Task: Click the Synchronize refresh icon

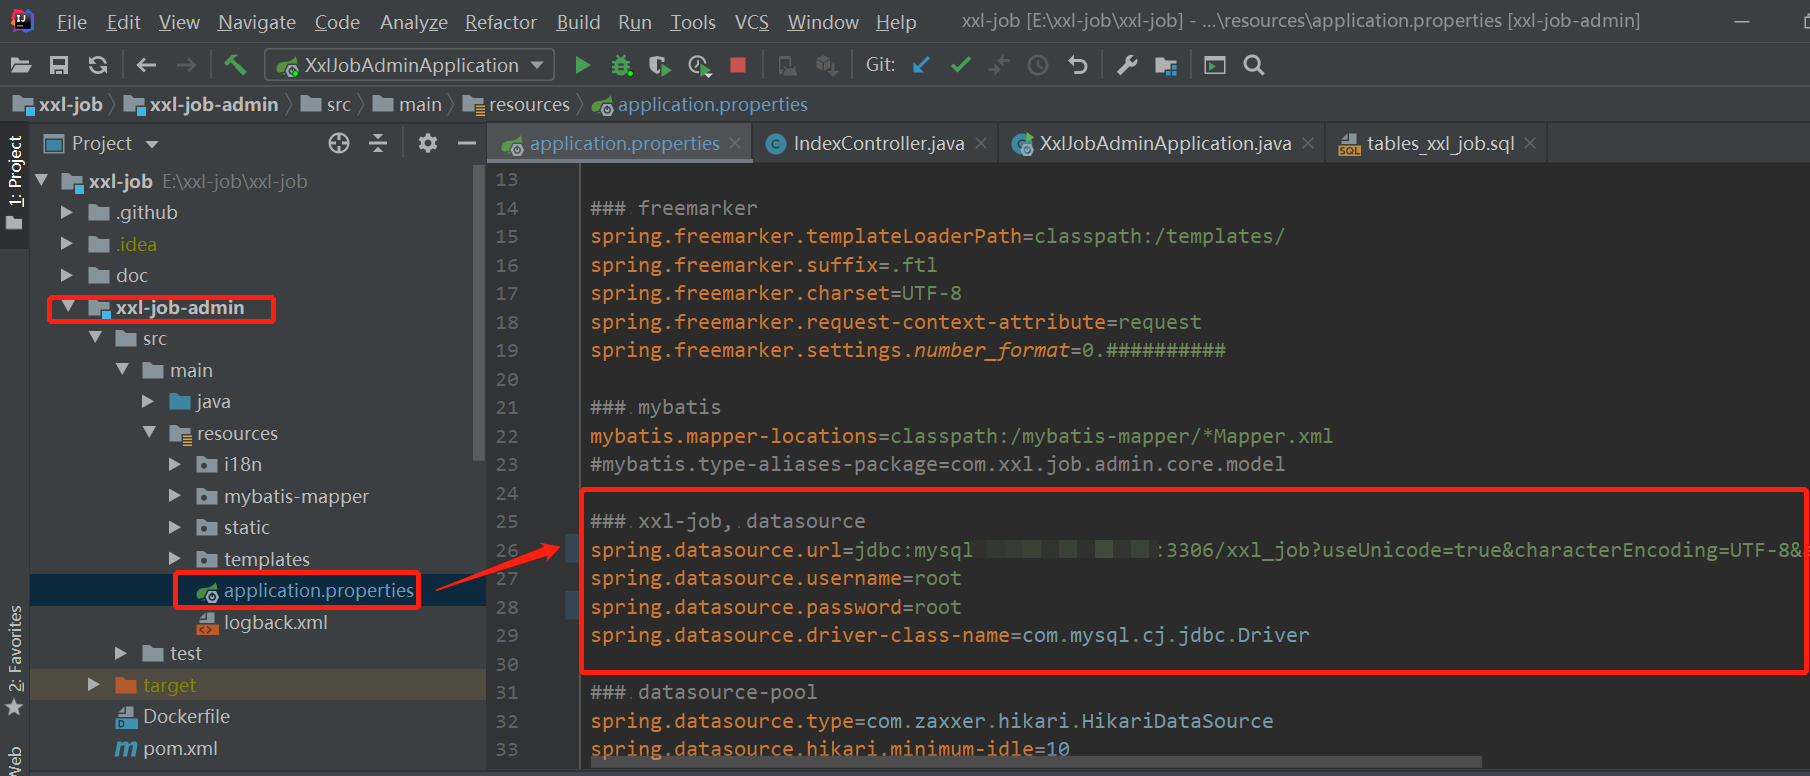Action: [x=97, y=65]
